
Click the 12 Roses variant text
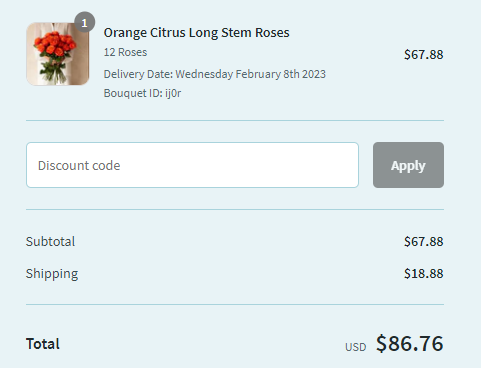125,52
